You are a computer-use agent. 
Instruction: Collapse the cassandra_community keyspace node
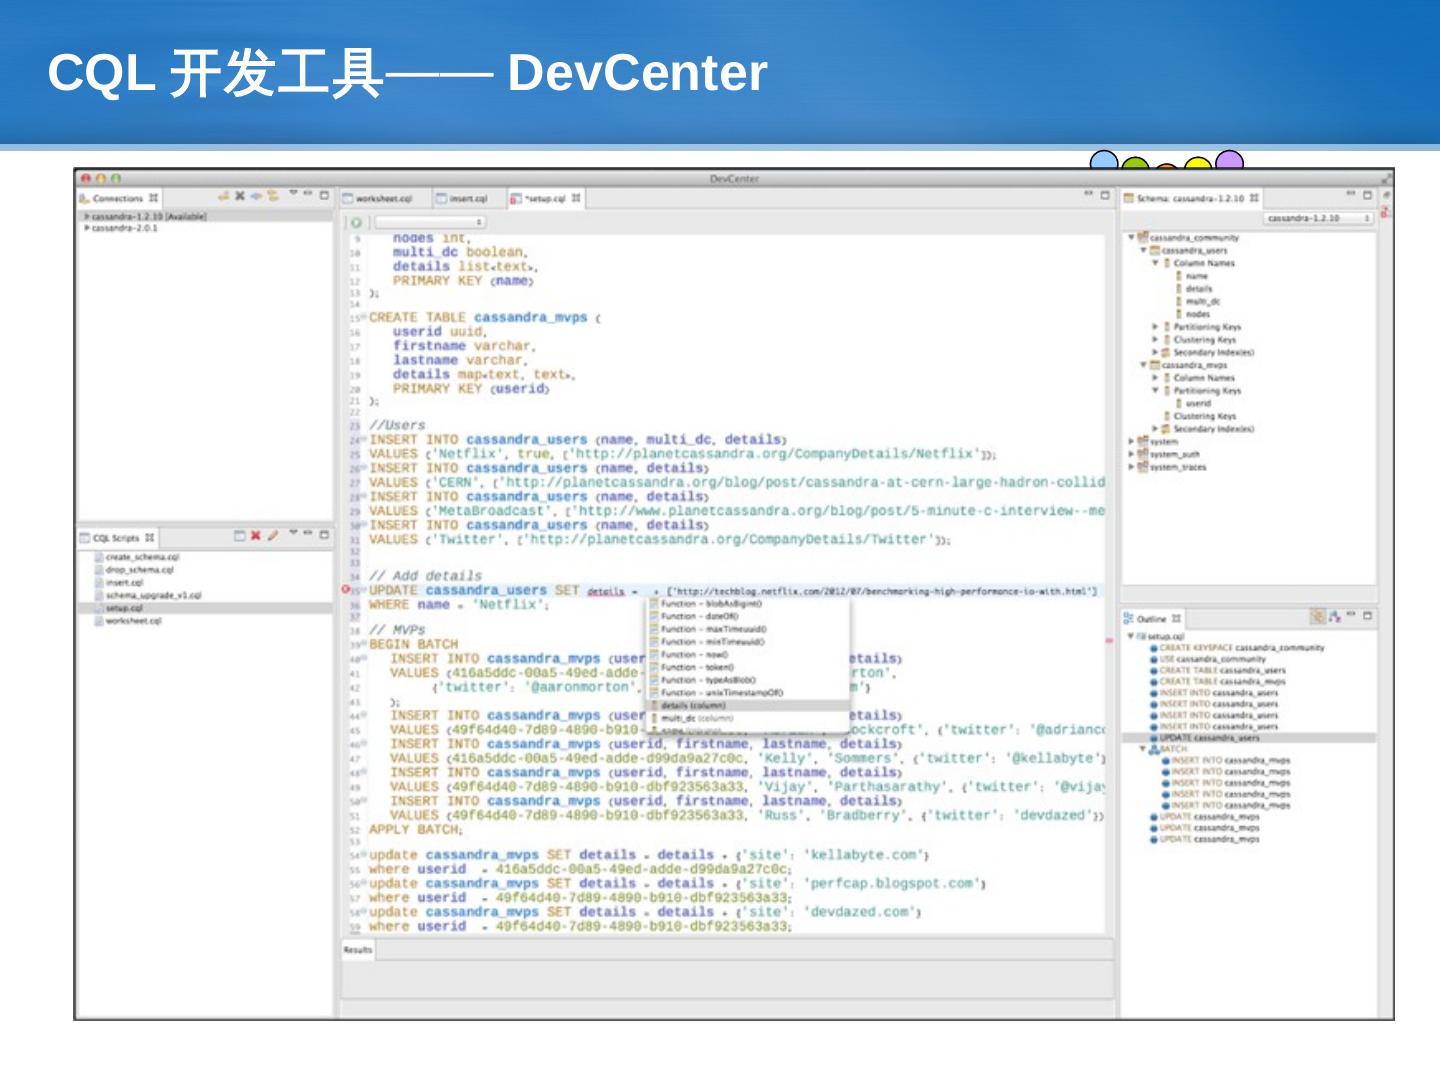(1131, 238)
